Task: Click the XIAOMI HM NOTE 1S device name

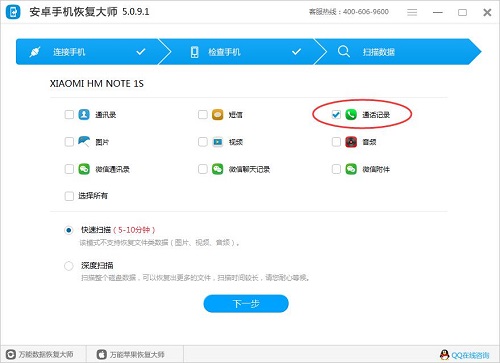Action: click(97, 84)
